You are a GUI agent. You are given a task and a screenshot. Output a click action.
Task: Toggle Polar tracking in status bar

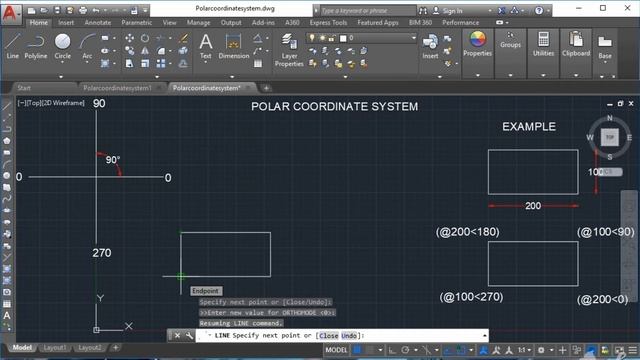405,350
